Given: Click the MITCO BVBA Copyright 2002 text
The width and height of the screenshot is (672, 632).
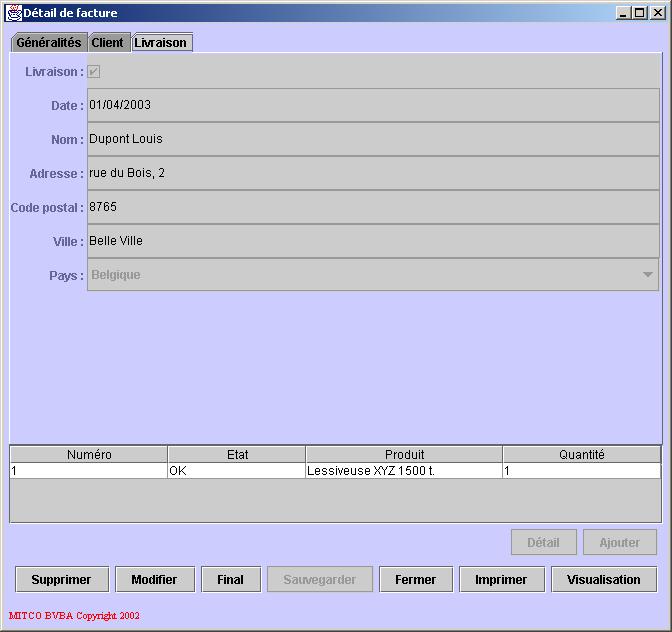Looking at the screenshot, I should point(74,616).
